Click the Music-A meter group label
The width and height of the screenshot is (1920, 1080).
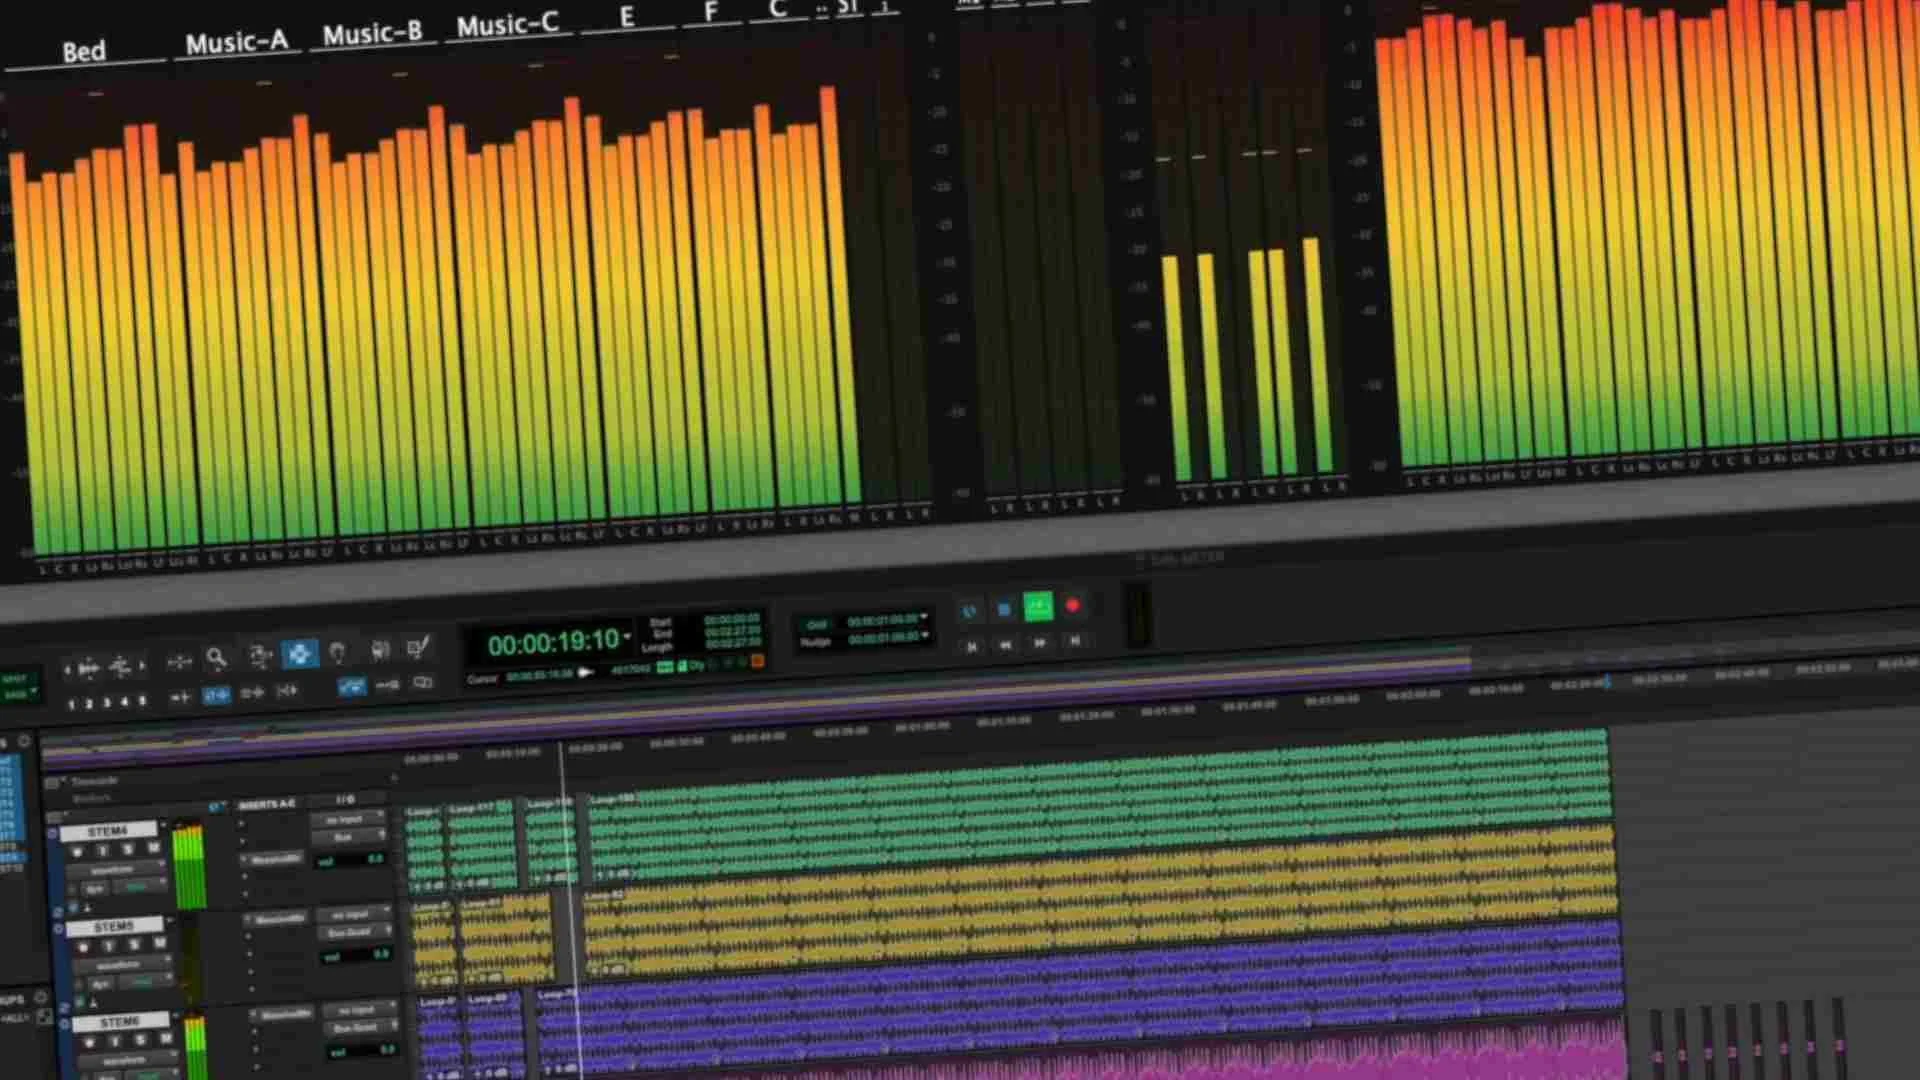coord(236,43)
